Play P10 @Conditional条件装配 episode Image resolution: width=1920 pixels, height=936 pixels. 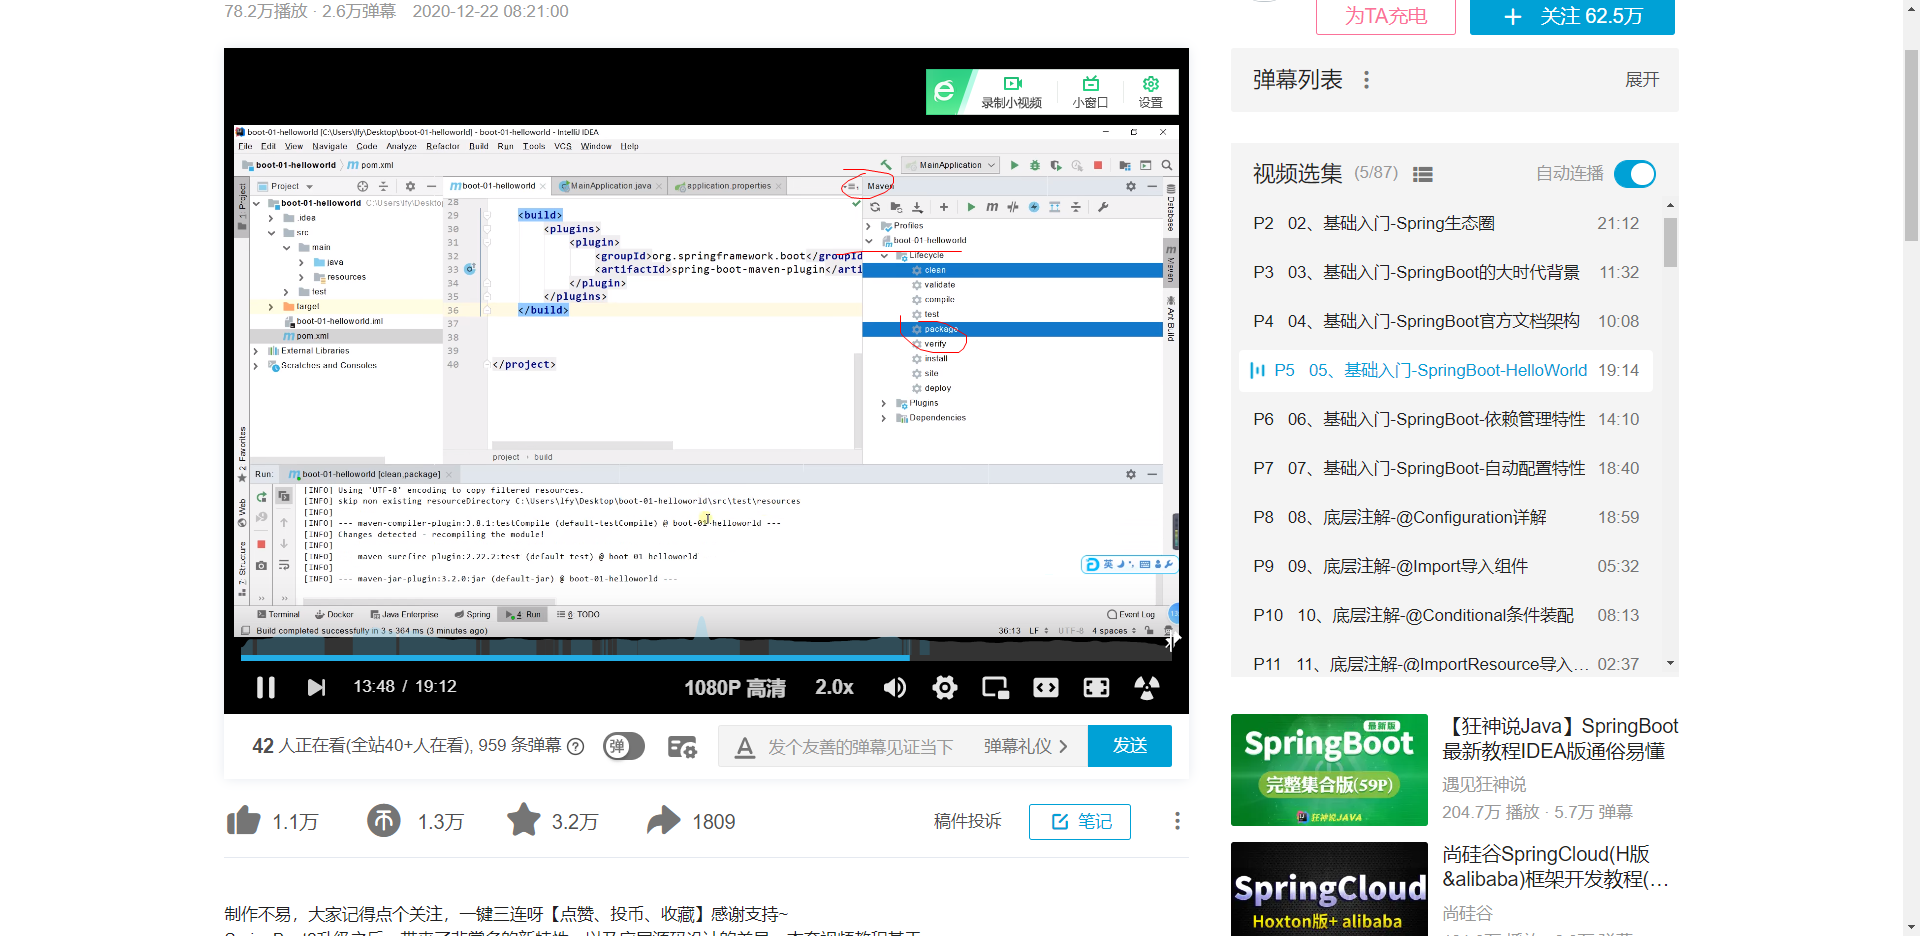coord(1446,615)
